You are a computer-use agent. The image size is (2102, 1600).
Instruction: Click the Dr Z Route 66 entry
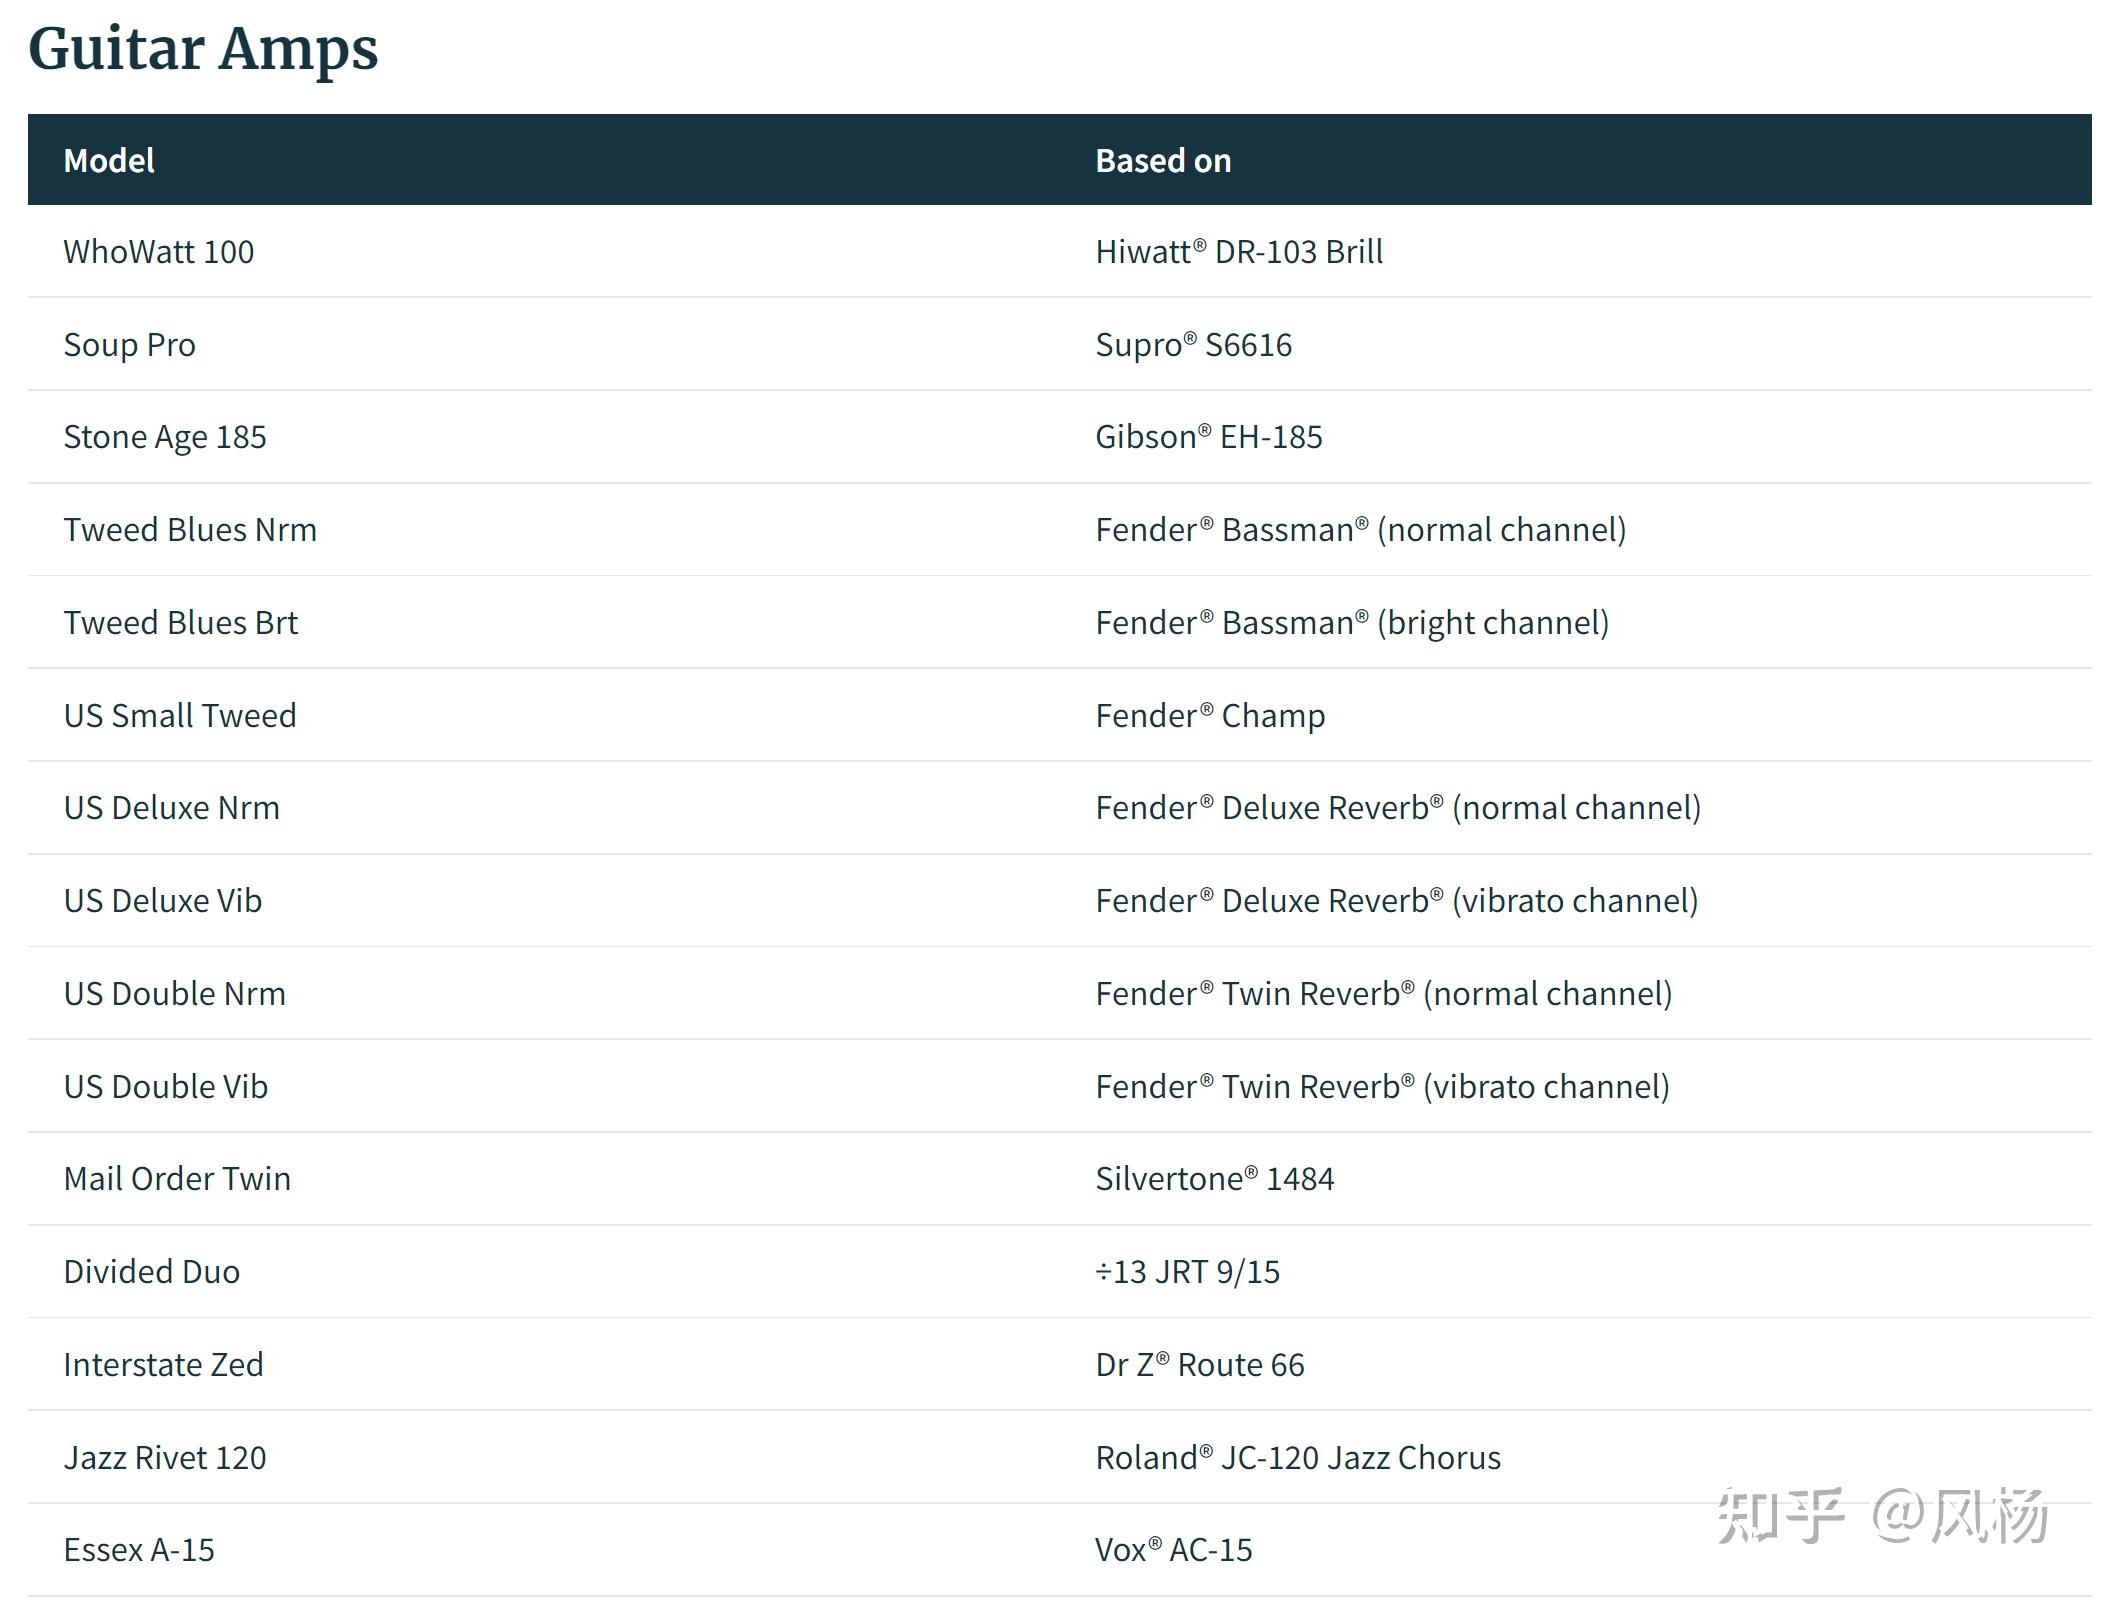tap(1200, 1365)
